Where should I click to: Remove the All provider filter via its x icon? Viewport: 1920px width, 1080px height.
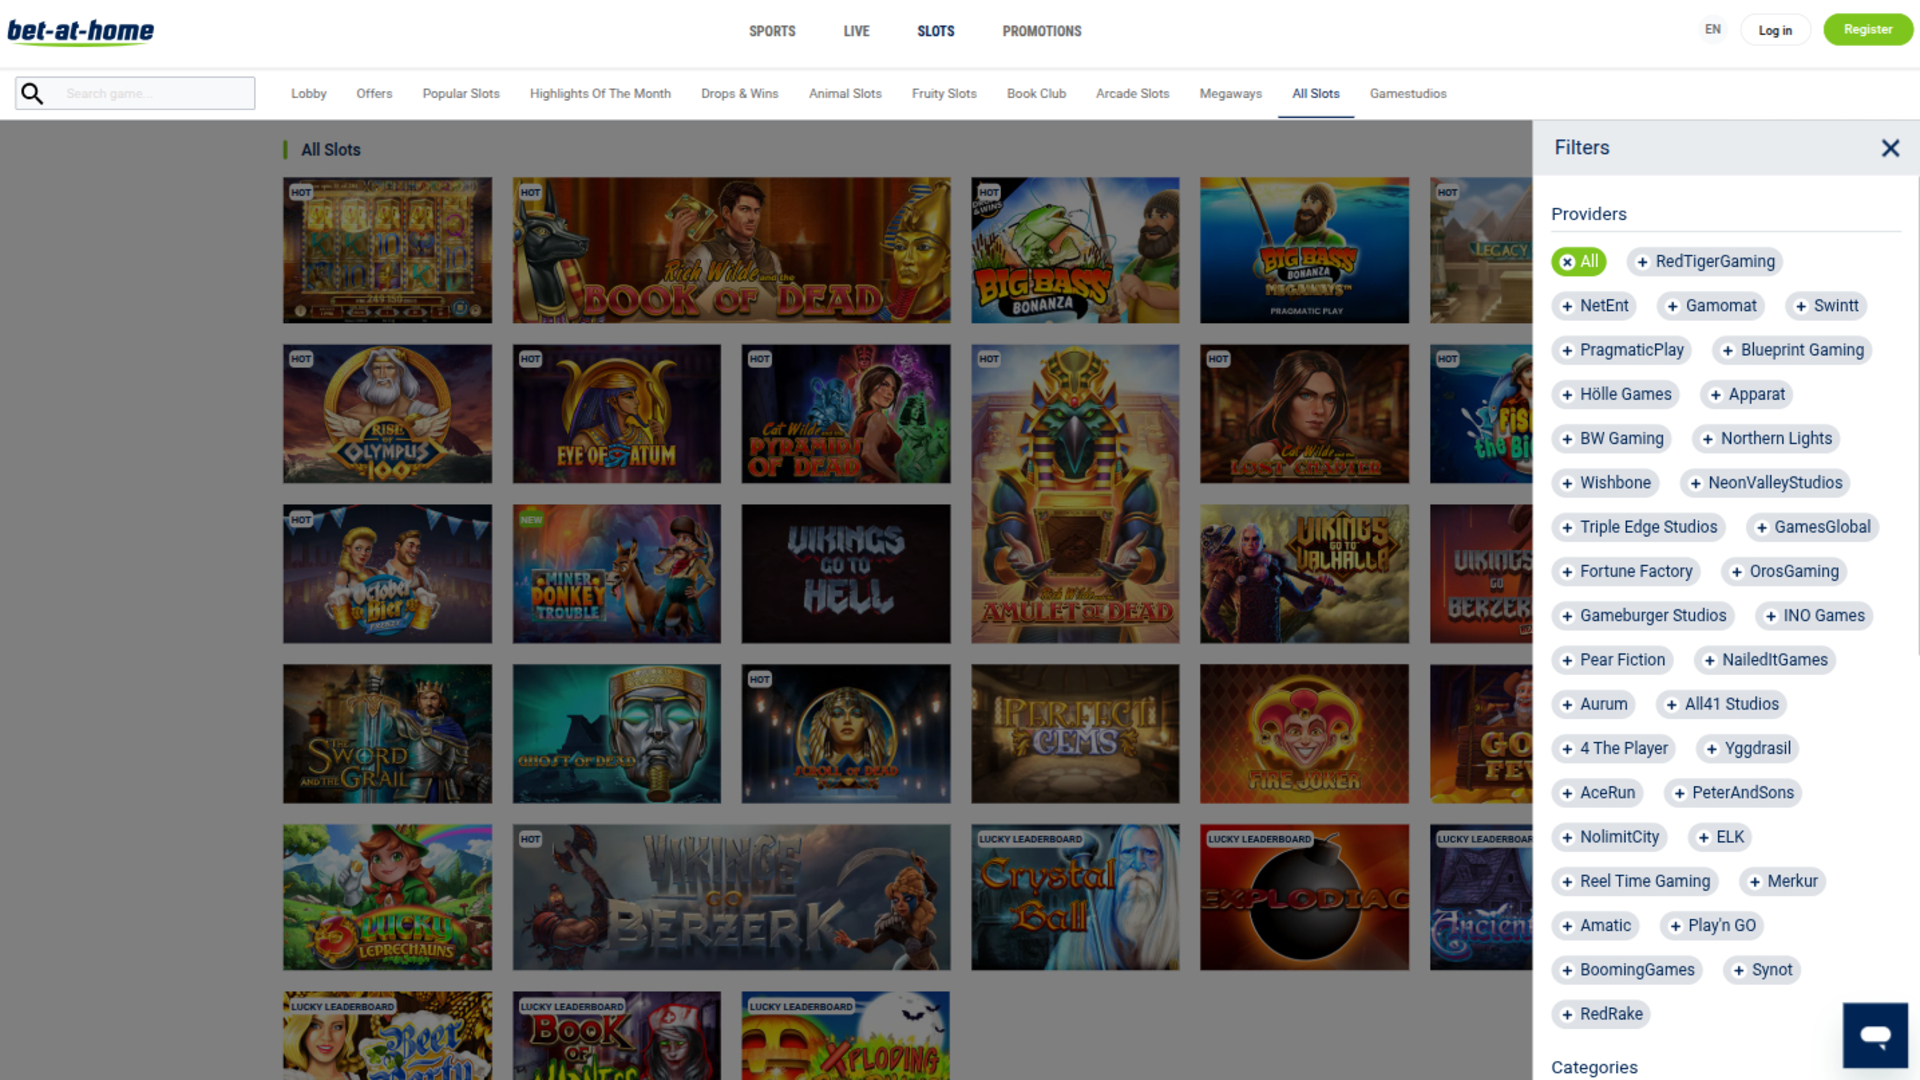coord(1567,261)
